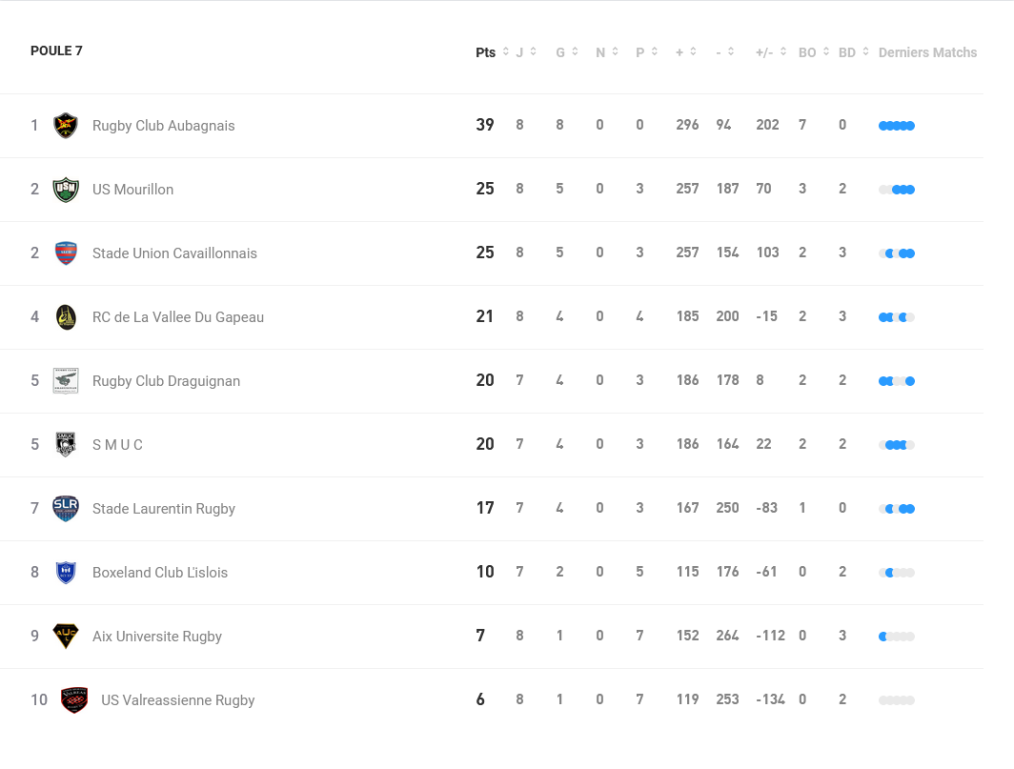Sort by BD defensive bonus column
The width and height of the screenshot is (1014, 769).
[x=854, y=53]
